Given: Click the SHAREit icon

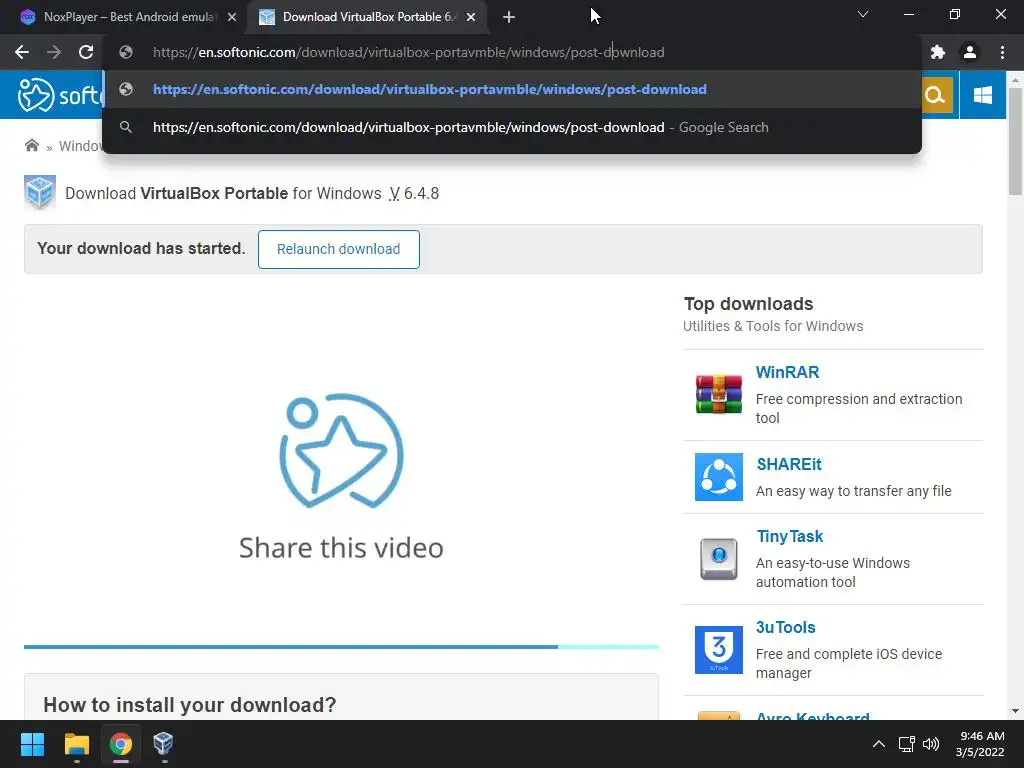Looking at the screenshot, I should click(718, 477).
